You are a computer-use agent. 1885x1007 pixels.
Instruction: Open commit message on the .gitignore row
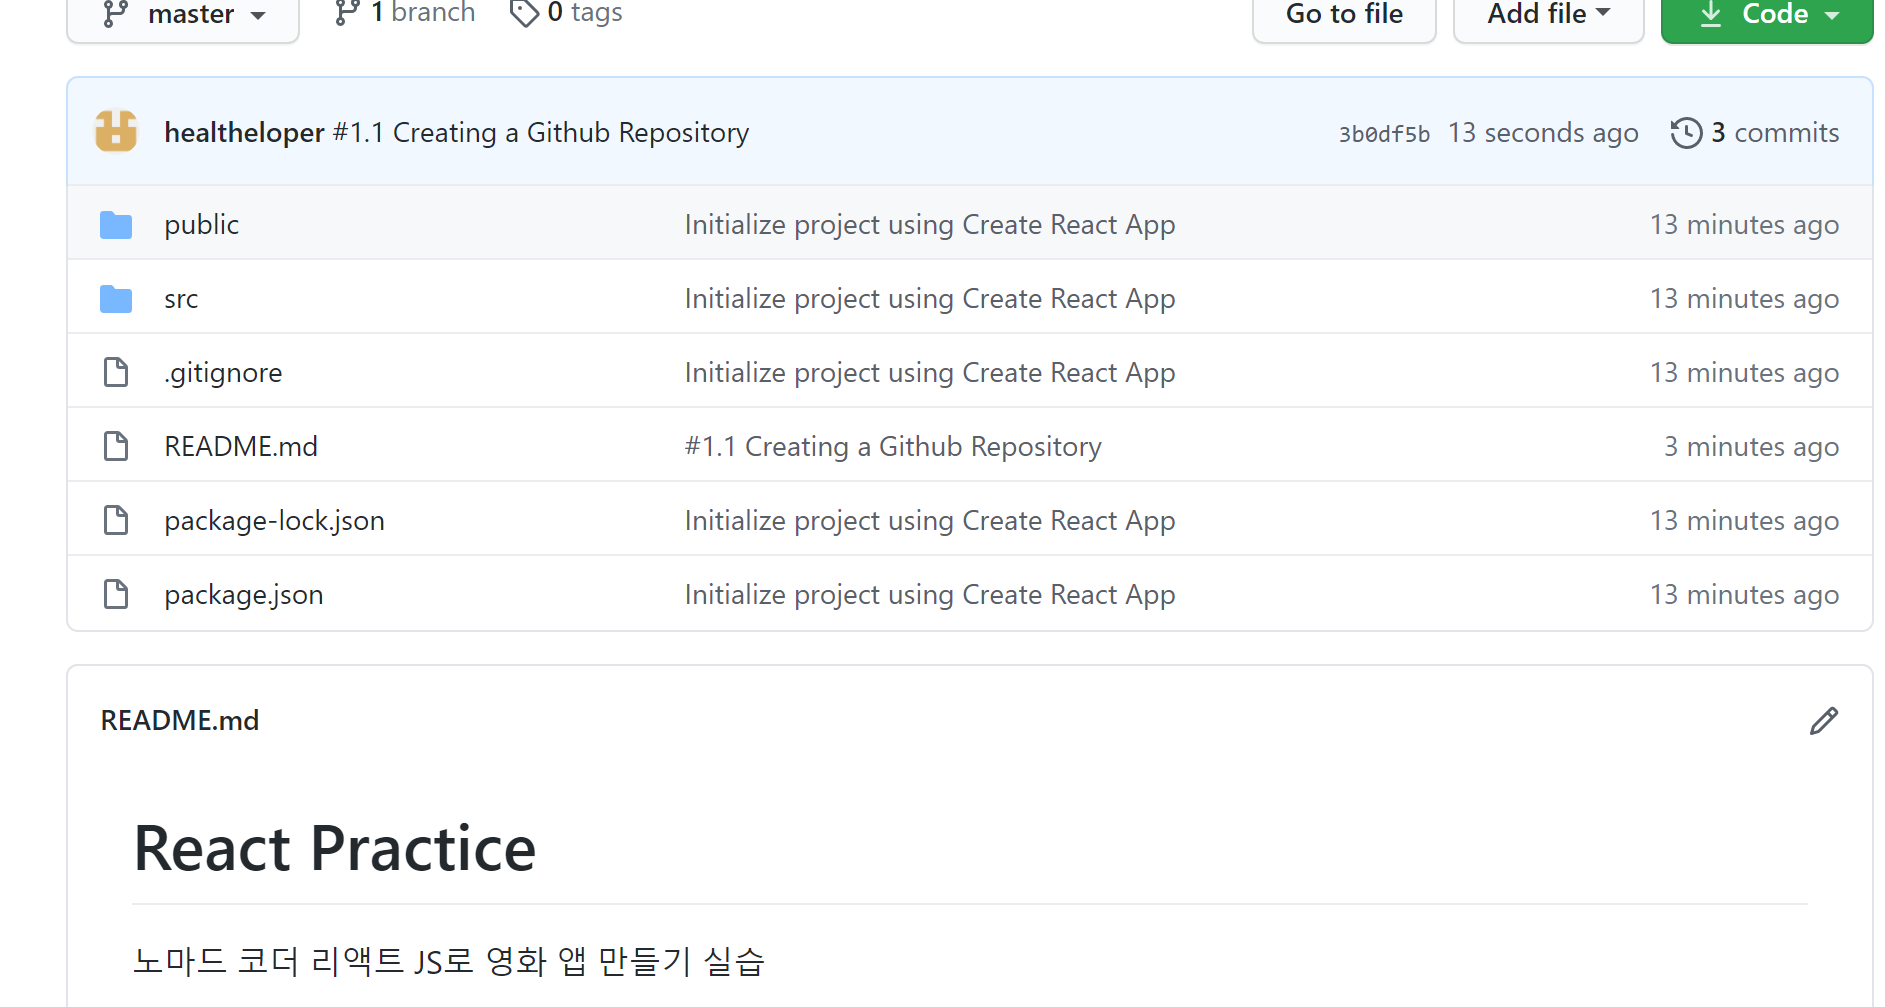click(930, 372)
